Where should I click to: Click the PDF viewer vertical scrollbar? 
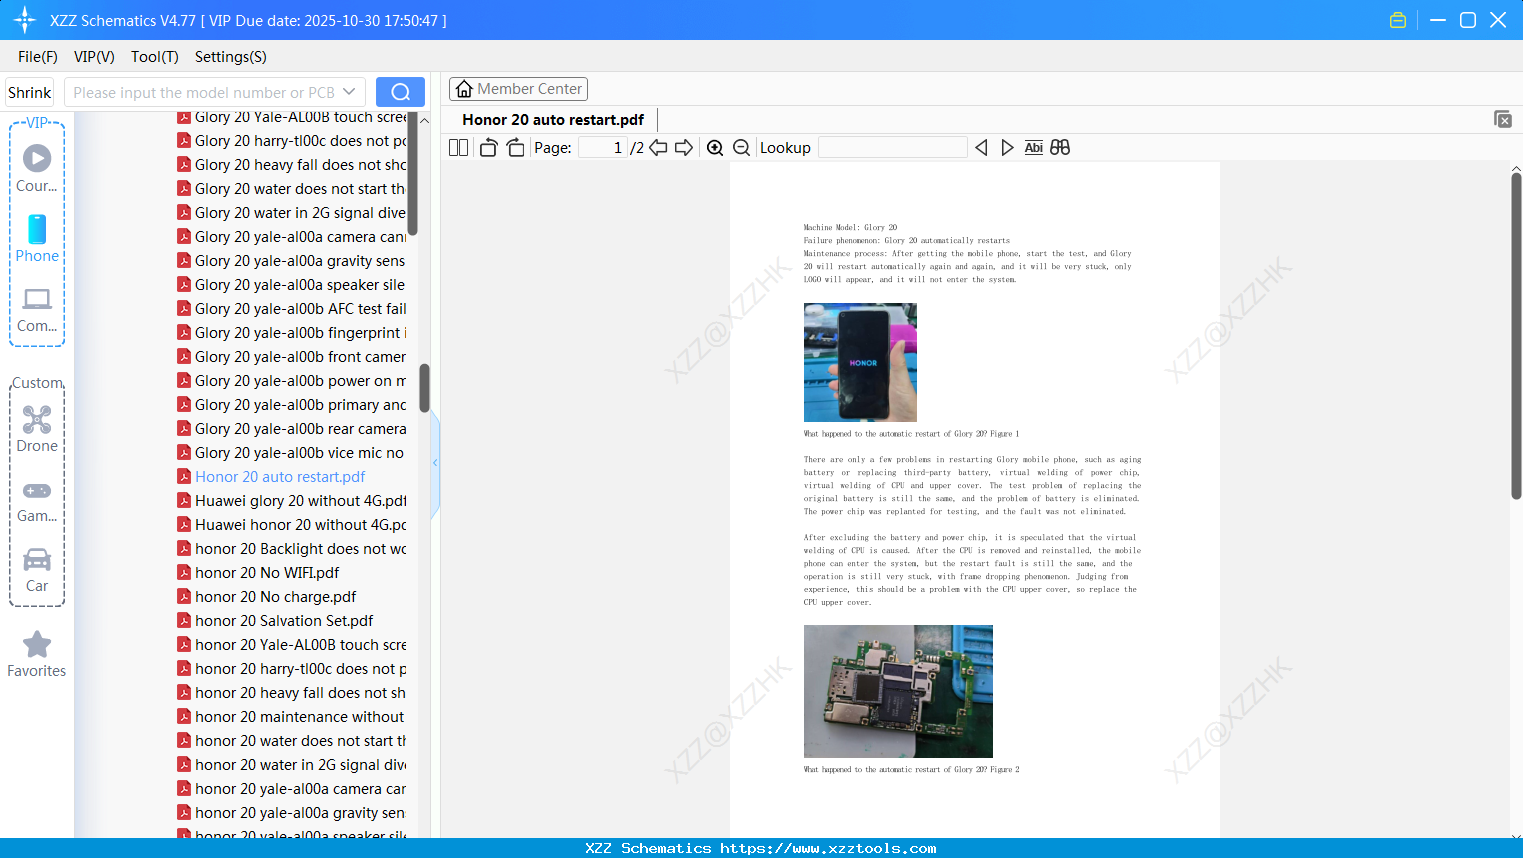coord(1516,336)
